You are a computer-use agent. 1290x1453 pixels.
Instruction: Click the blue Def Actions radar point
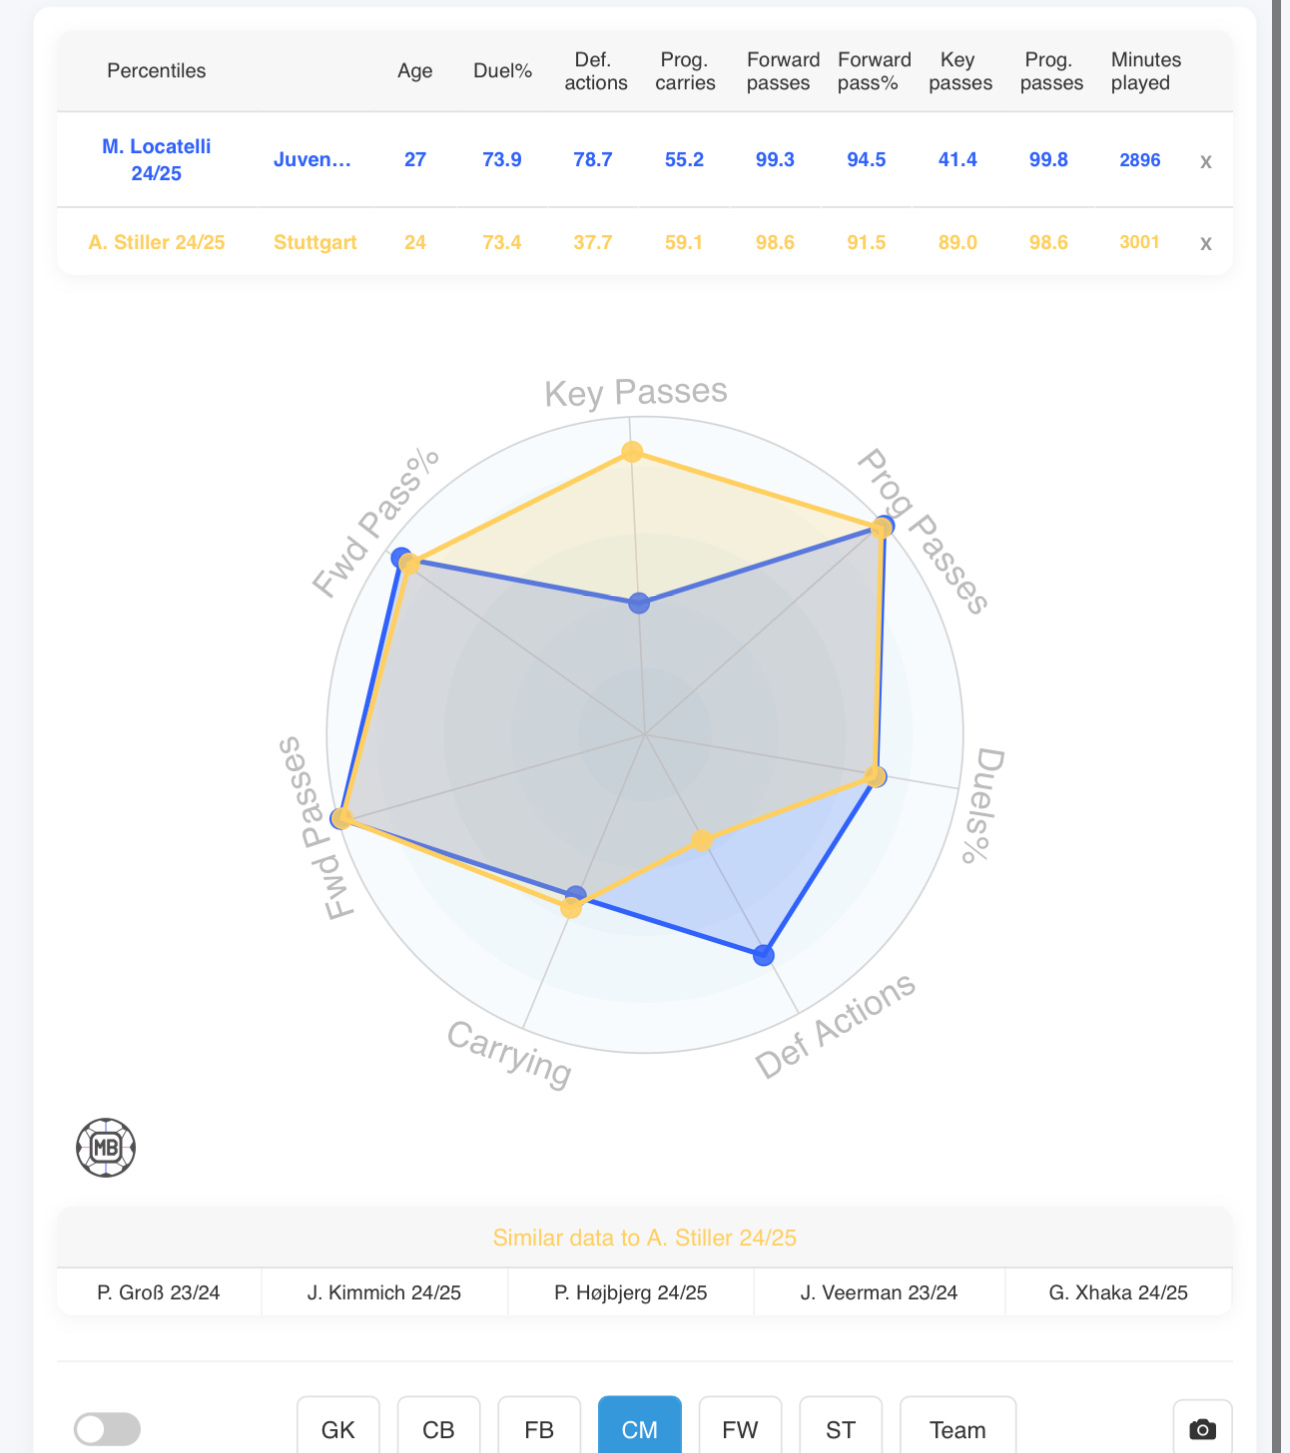pos(764,955)
